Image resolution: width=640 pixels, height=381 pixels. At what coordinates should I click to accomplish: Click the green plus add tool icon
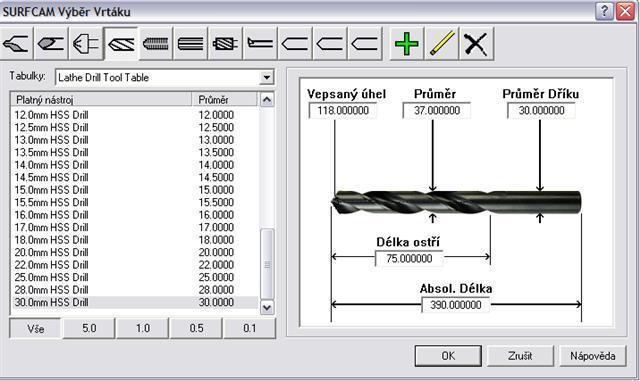point(407,43)
